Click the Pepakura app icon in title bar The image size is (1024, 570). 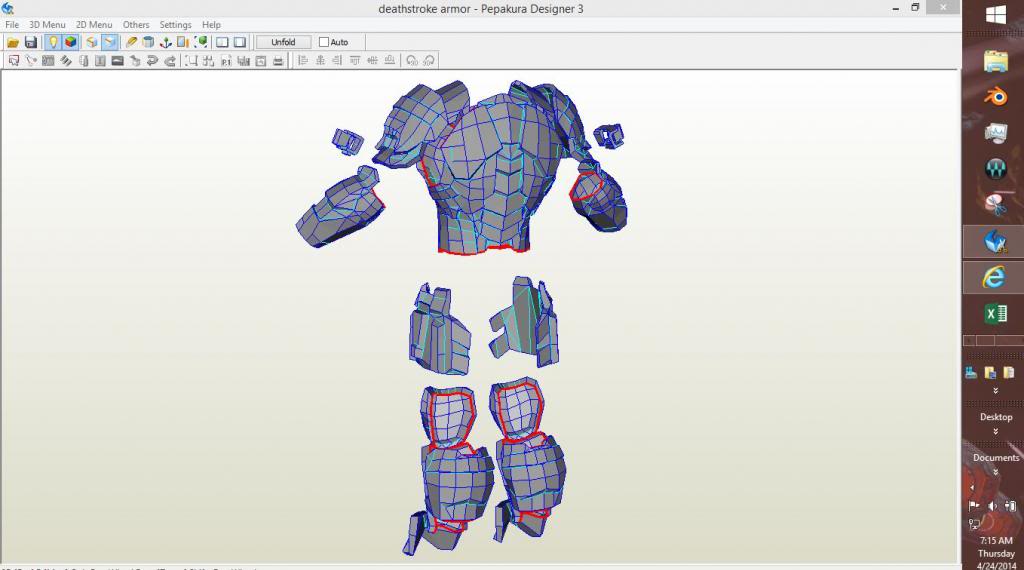pos(7,8)
